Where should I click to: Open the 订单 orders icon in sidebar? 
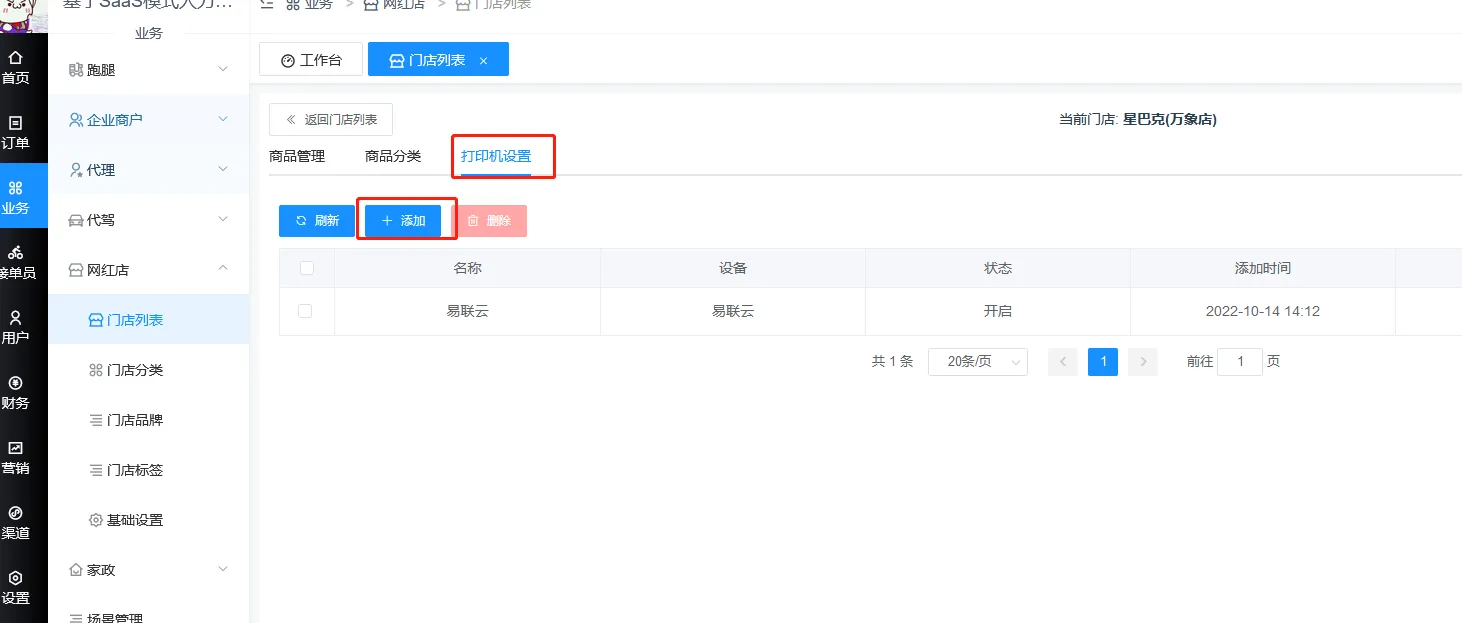click(15, 123)
